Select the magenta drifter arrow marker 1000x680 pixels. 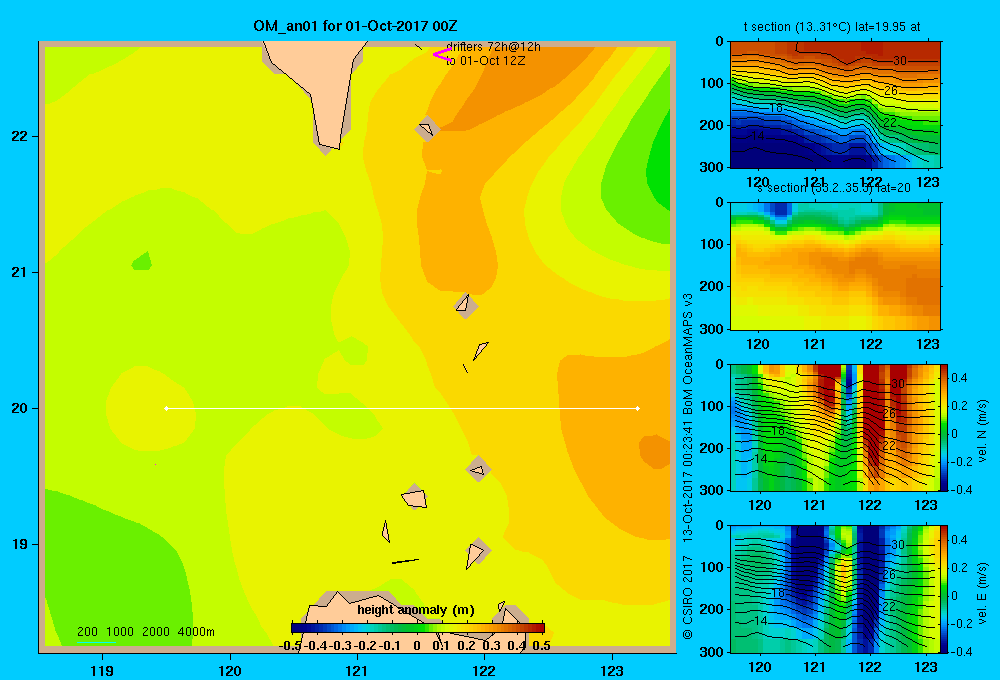coord(442,55)
